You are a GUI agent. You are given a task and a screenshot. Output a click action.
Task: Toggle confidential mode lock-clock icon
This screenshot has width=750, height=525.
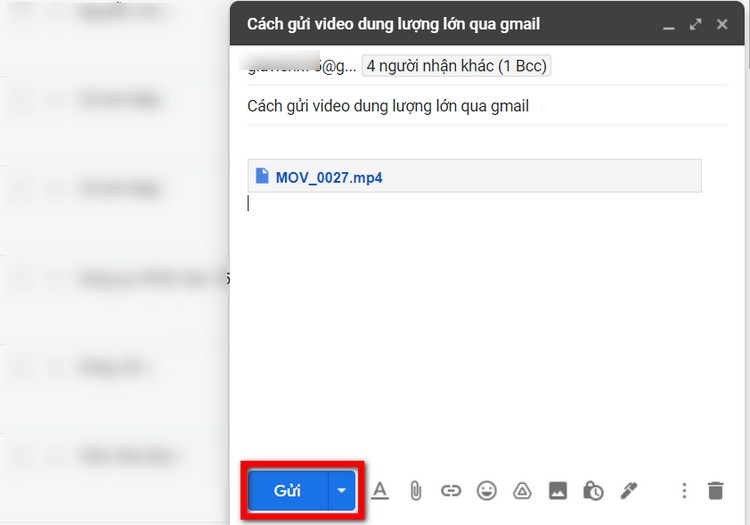pyautogui.click(x=593, y=491)
